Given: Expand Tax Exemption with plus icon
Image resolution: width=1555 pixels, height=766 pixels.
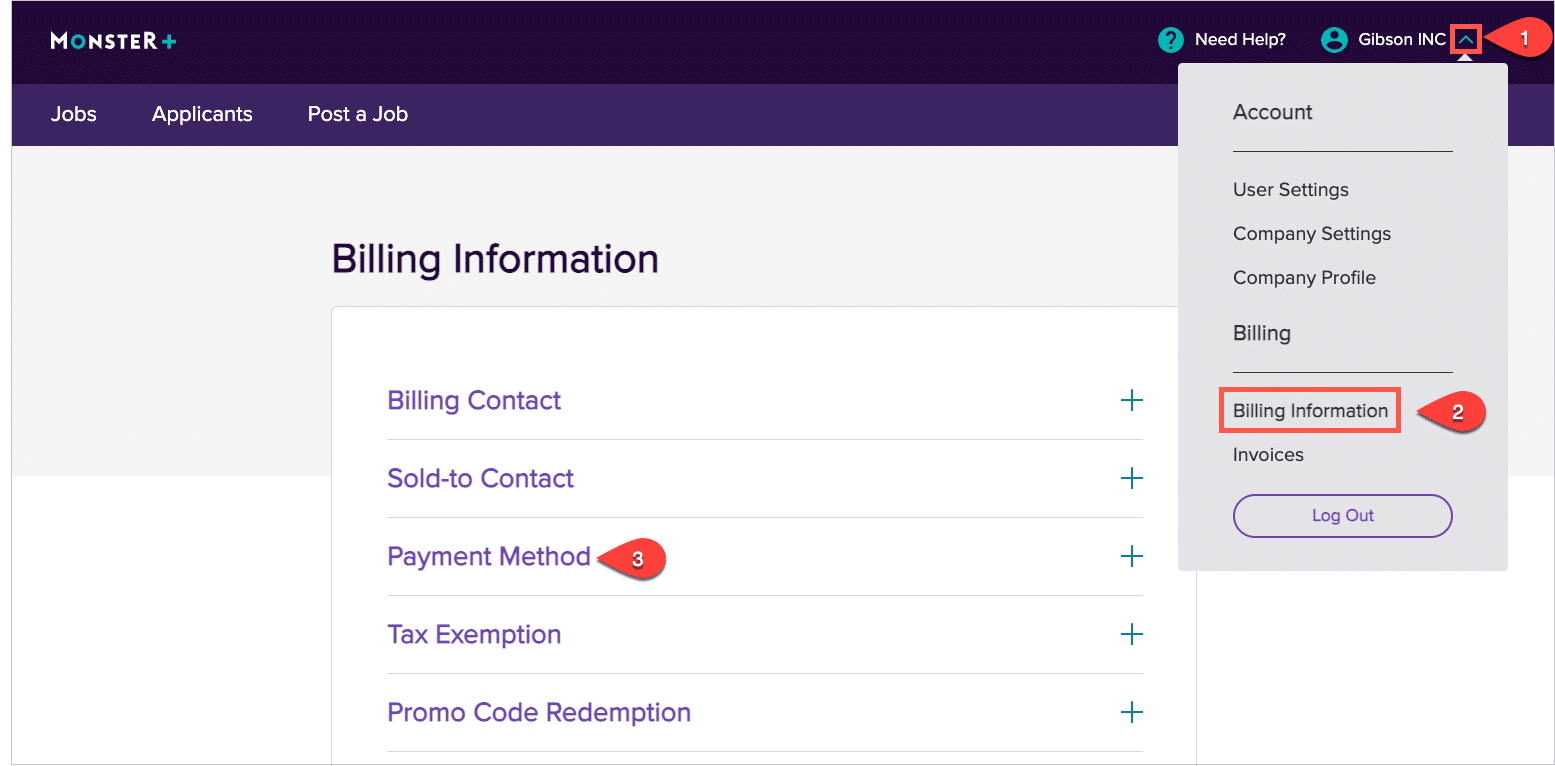Looking at the screenshot, I should (1131, 635).
